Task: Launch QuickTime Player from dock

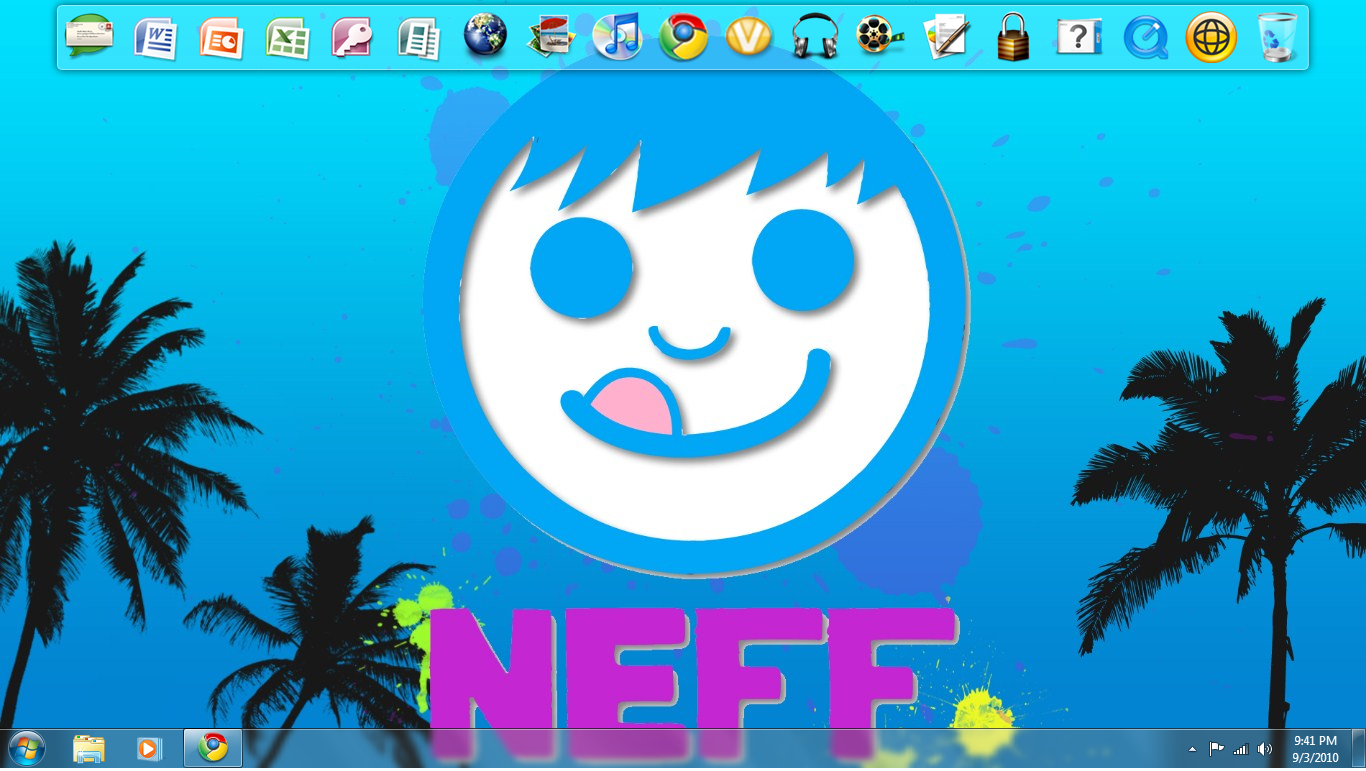Action: click(1145, 38)
